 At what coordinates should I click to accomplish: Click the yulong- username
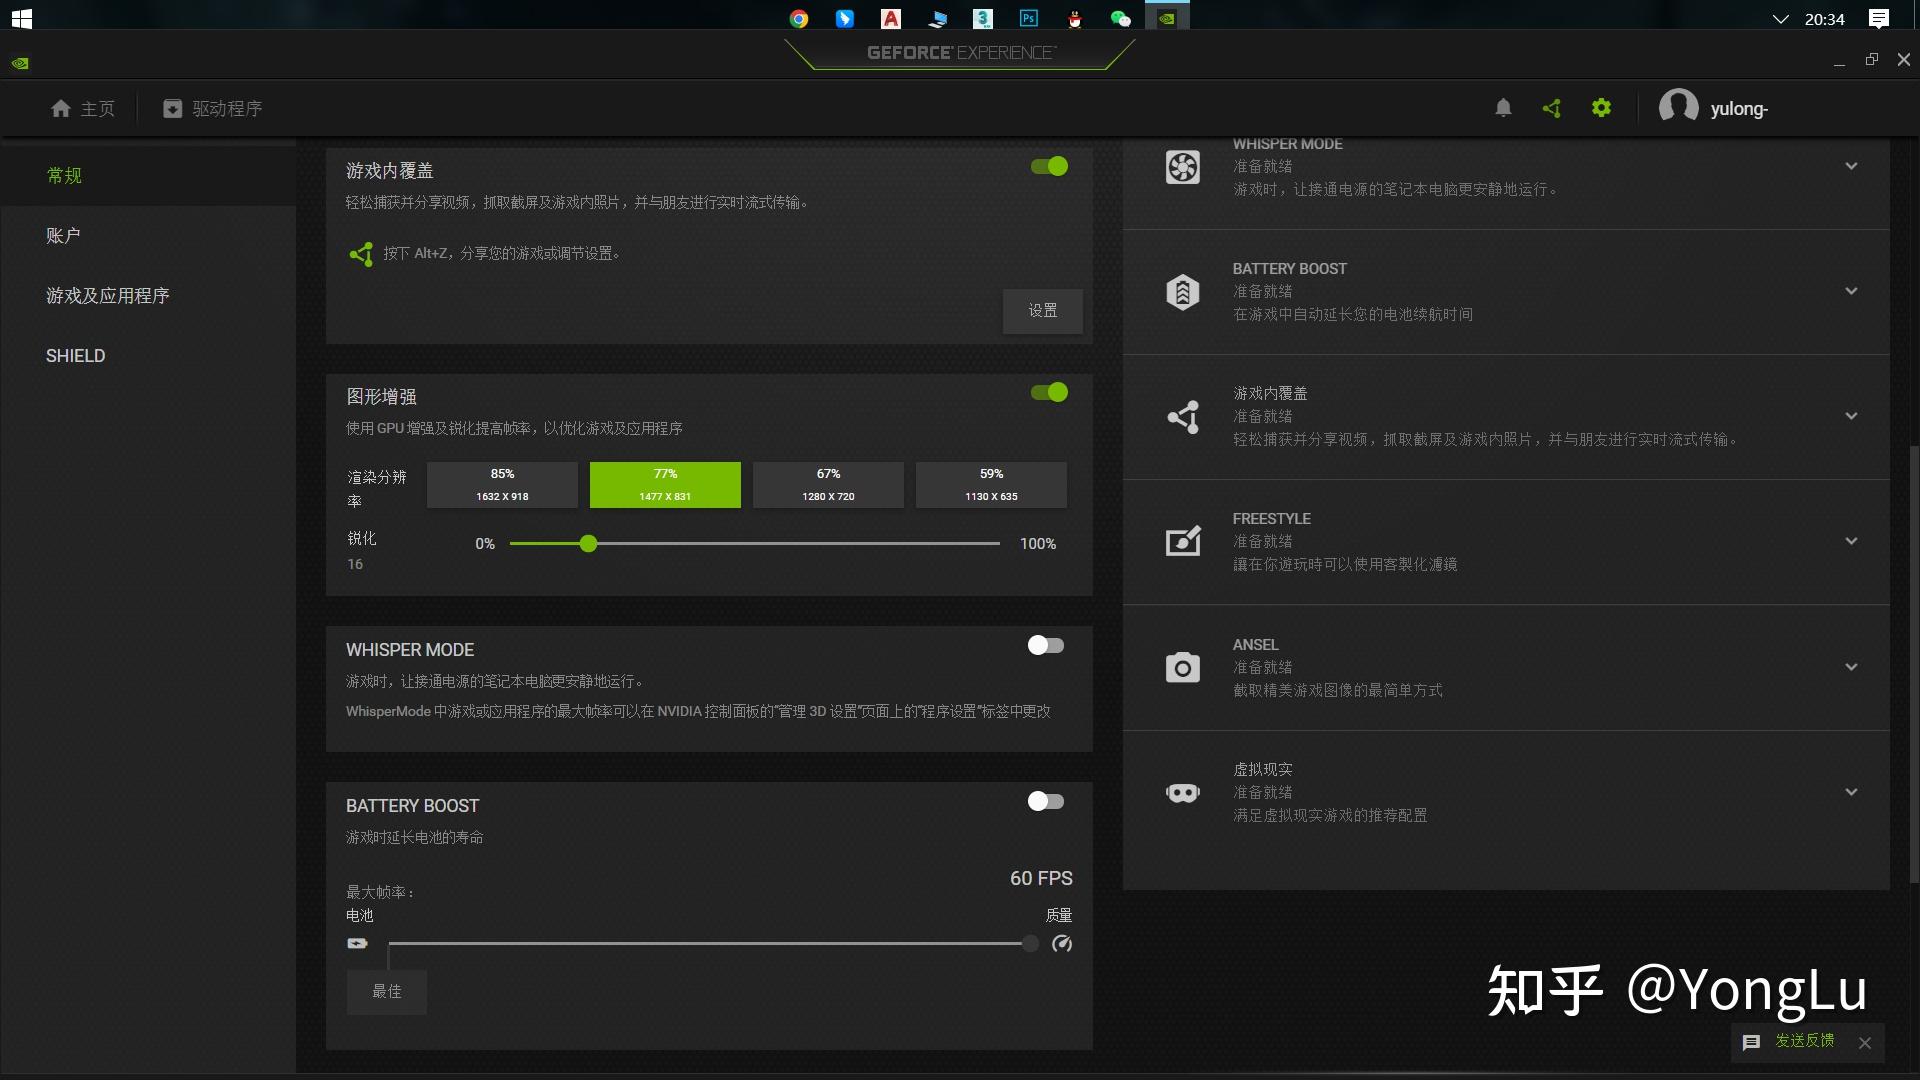pos(1739,108)
